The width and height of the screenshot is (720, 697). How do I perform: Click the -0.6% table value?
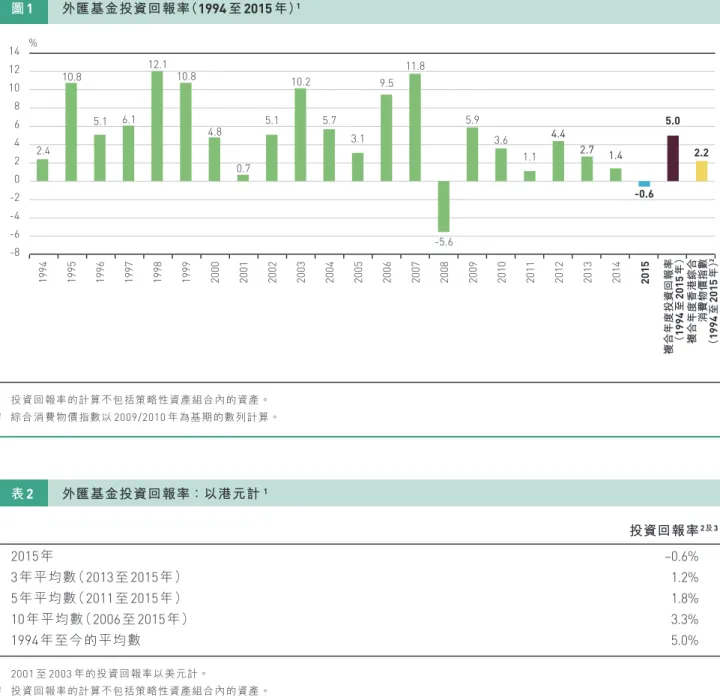point(682,556)
